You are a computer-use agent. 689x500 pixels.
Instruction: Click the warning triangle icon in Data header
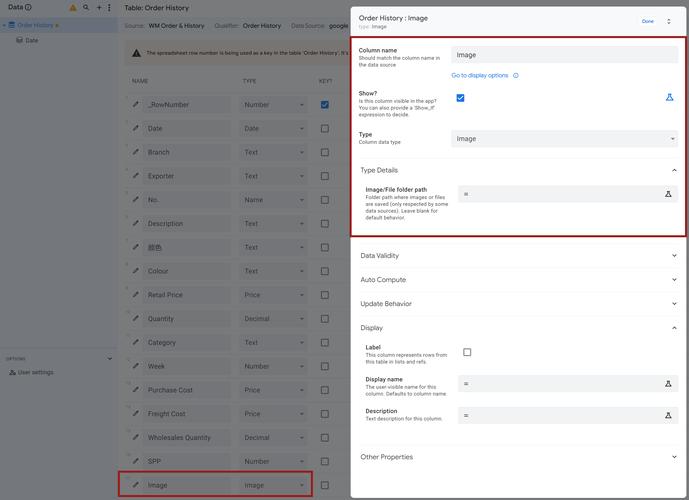pyautogui.click(x=73, y=8)
